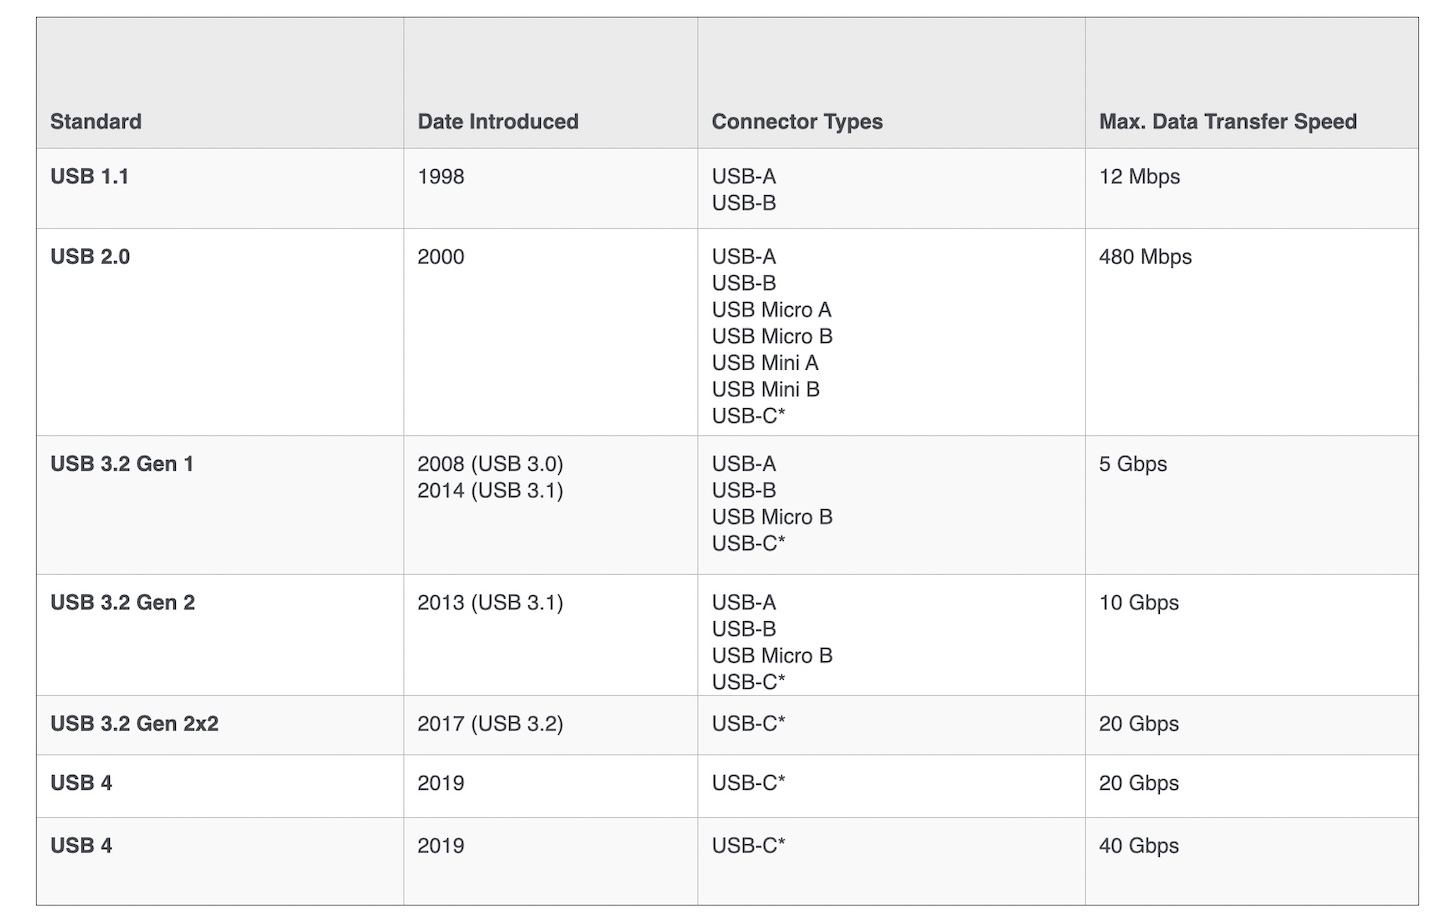Image resolution: width=1440 pixels, height=919 pixels.
Task: Click the Connector Types column header
Action: tap(797, 122)
